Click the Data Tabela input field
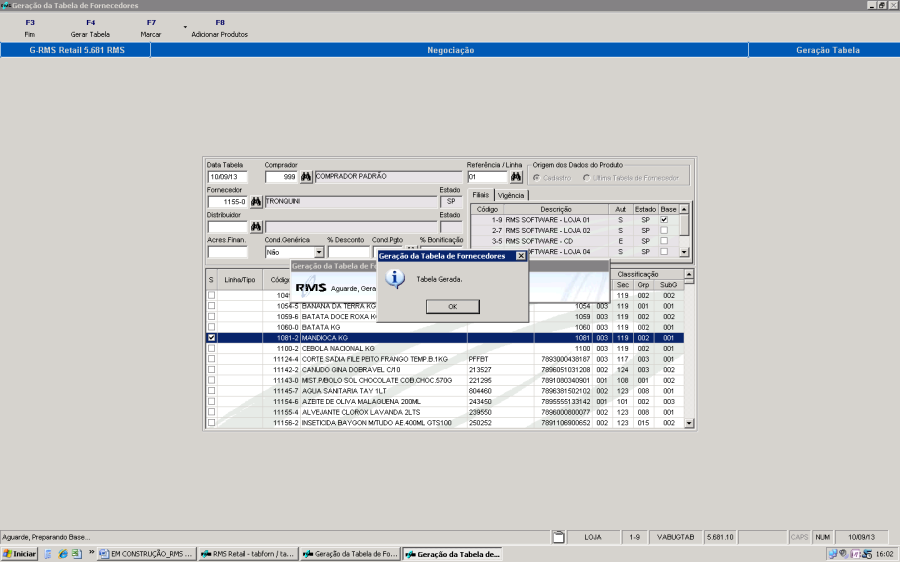 (227, 177)
